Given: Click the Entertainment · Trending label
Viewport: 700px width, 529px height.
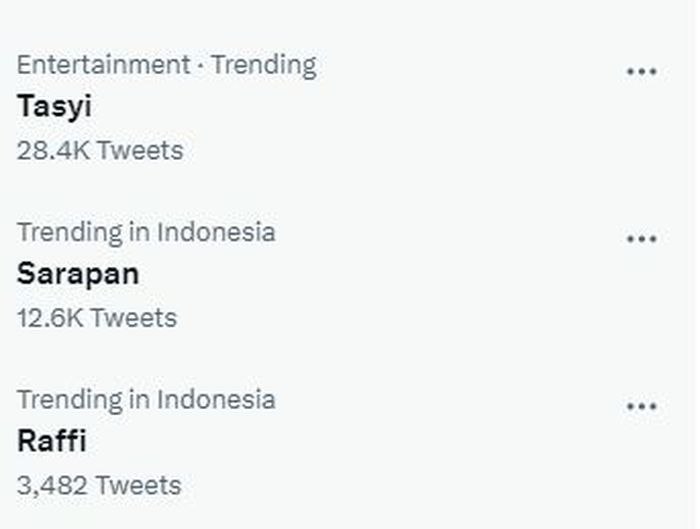Looking at the screenshot, I should coord(166,65).
